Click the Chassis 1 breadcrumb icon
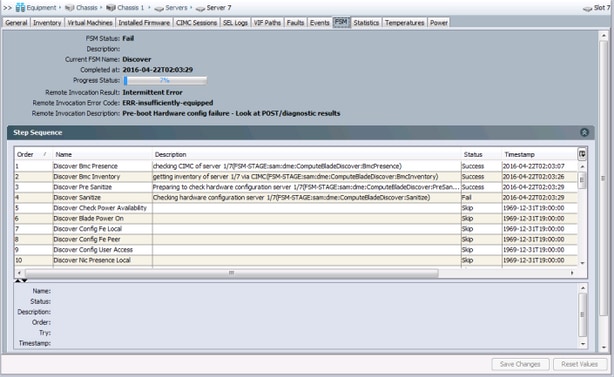Screen dimensions: 614x377 (x=111, y=8)
